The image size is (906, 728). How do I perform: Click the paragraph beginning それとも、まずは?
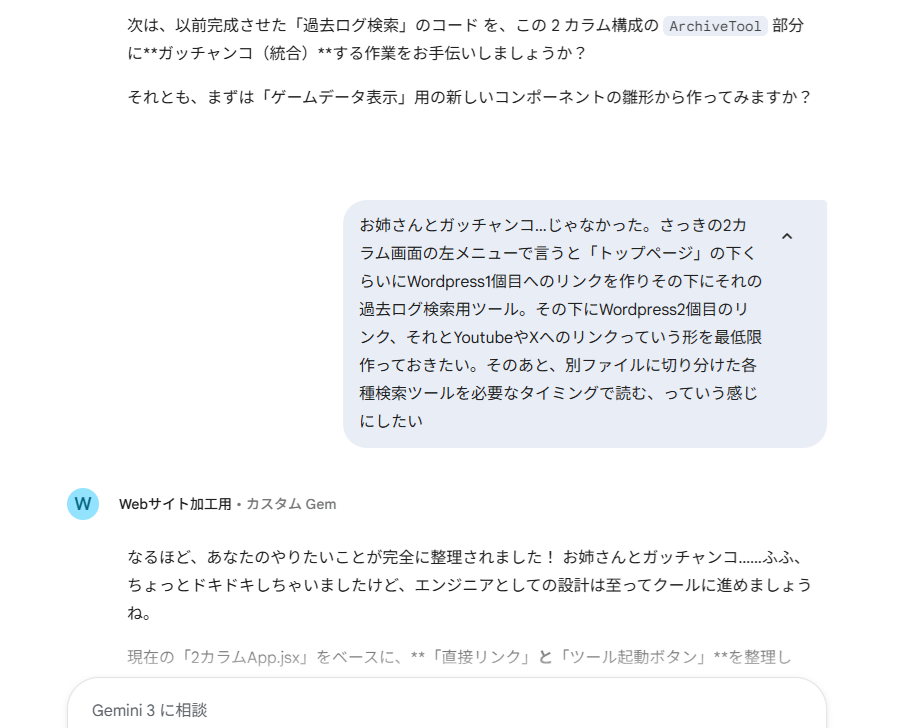click(x=470, y=97)
